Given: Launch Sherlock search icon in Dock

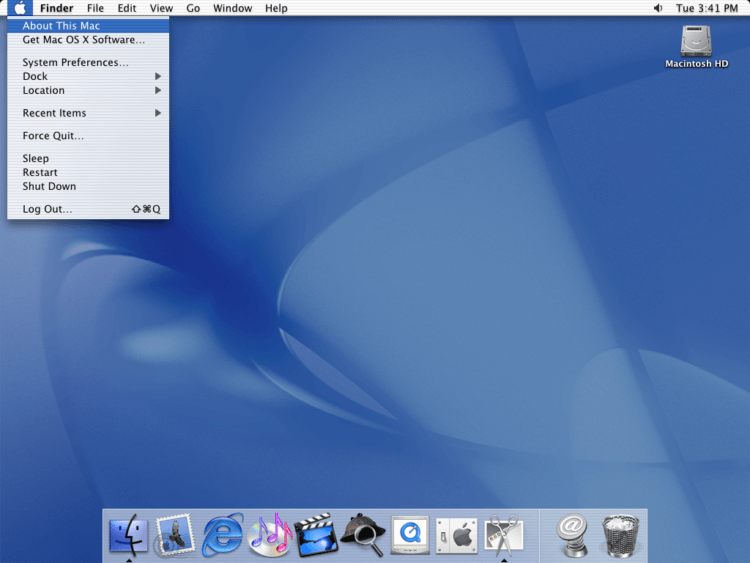Looking at the screenshot, I should [x=364, y=535].
